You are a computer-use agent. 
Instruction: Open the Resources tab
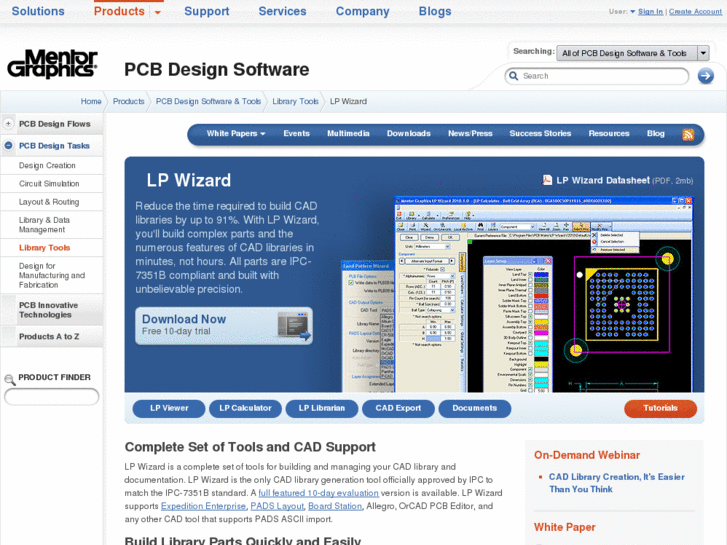(609, 134)
